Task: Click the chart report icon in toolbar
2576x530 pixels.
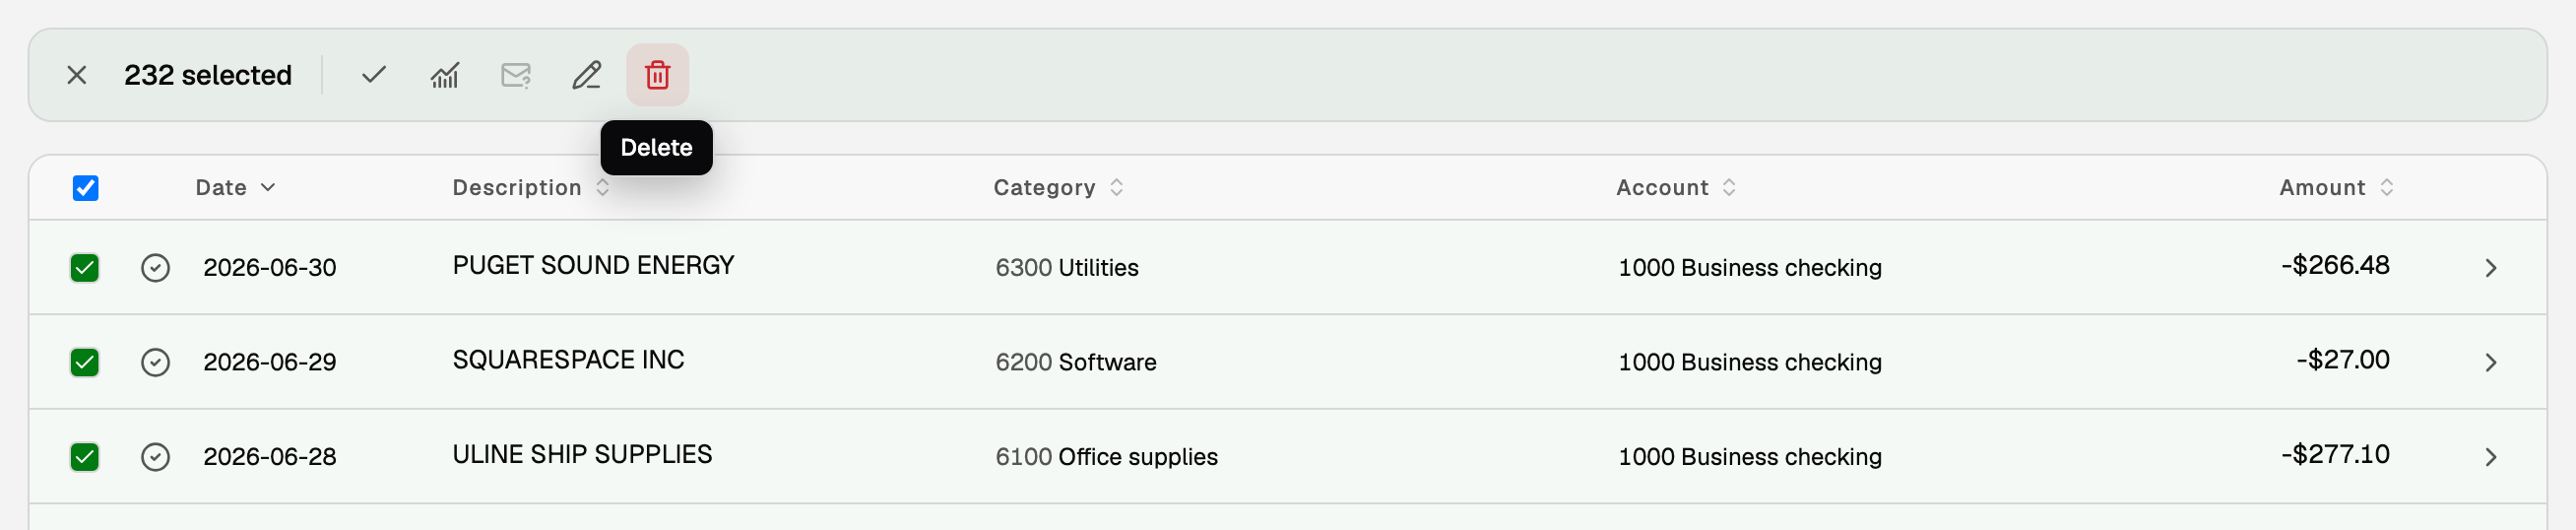Action: coord(445,75)
